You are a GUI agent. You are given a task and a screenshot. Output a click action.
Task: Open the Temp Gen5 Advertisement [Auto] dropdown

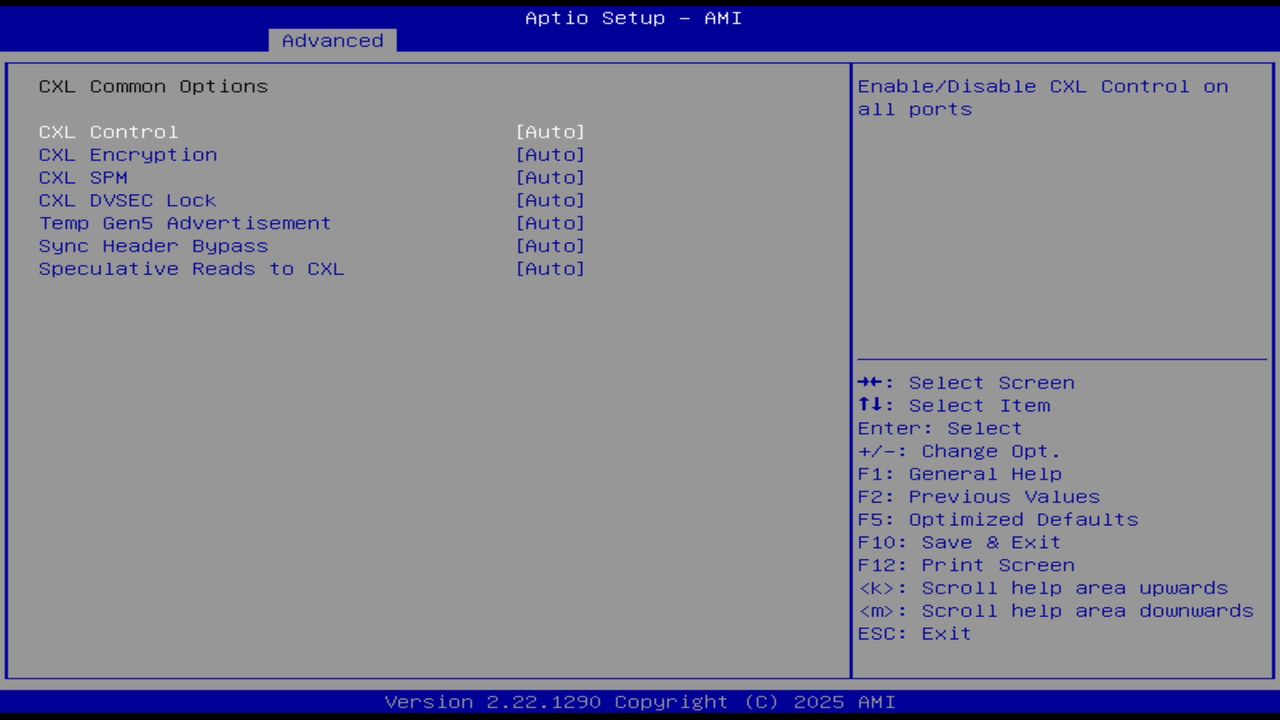pos(550,222)
